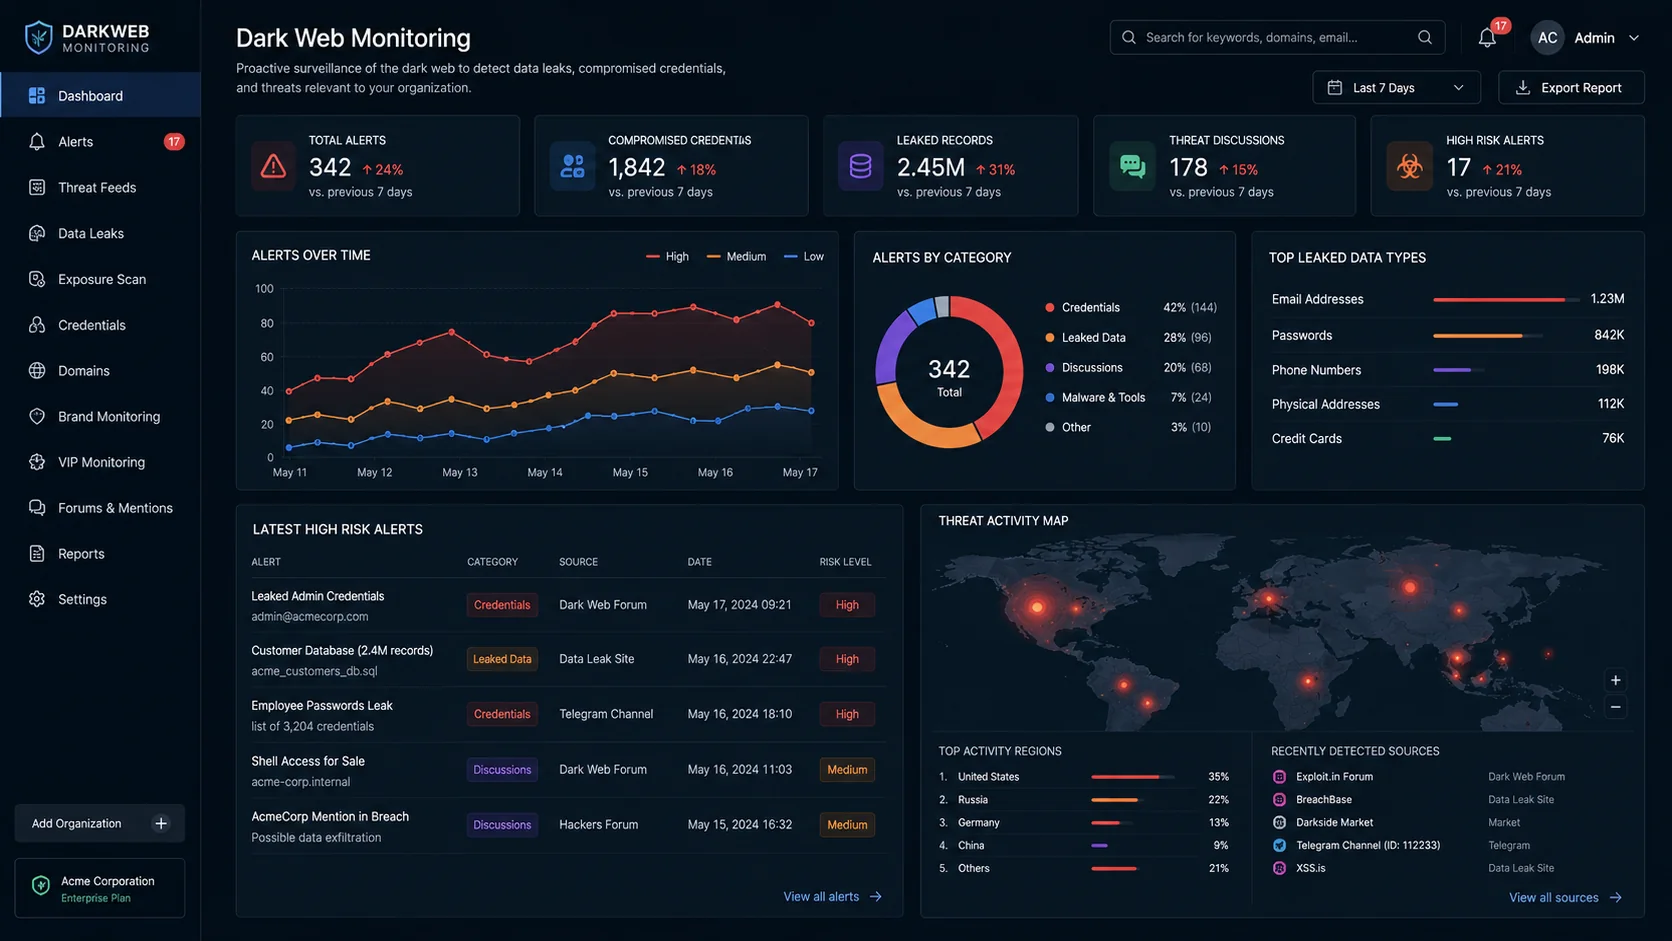Viewport: 1672px width, 941px height.
Task: Click the Settings gear sidebar icon
Action: click(x=37, y=600)
